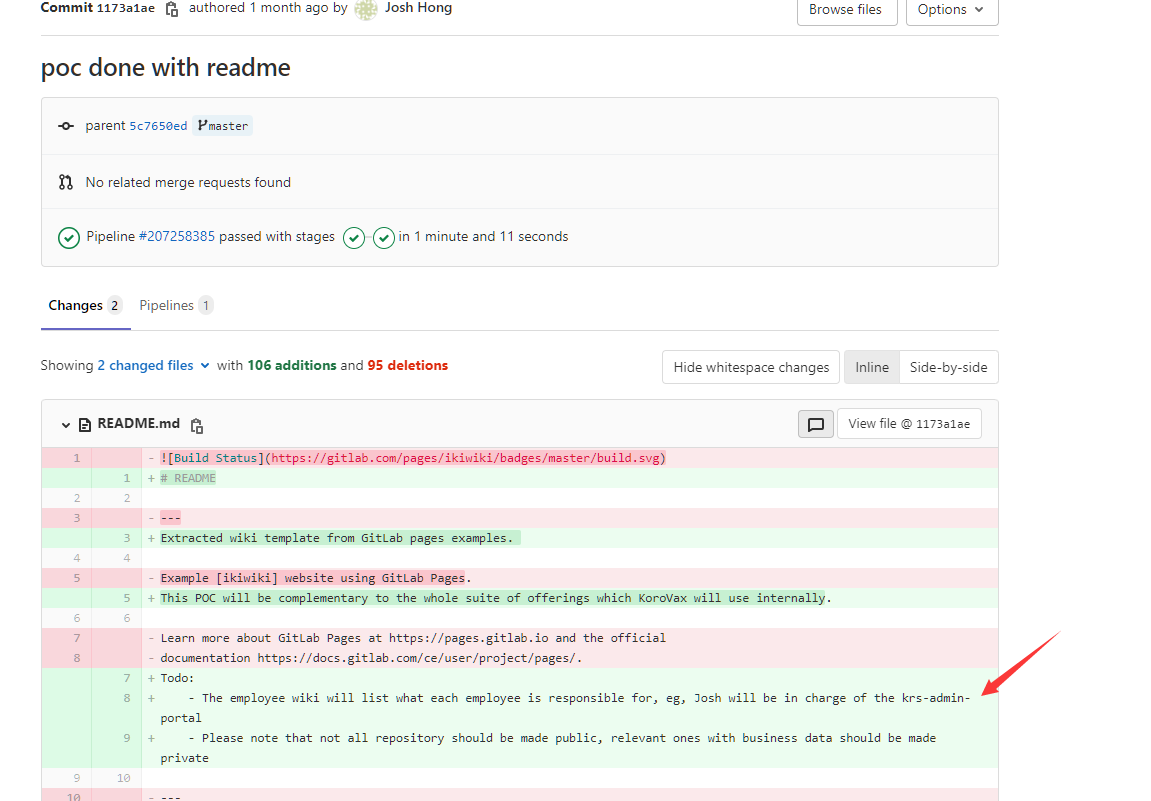The image size is (1151, 801).
Task: Open parent commit 5c7650ed link
Action: coord(158,126)
